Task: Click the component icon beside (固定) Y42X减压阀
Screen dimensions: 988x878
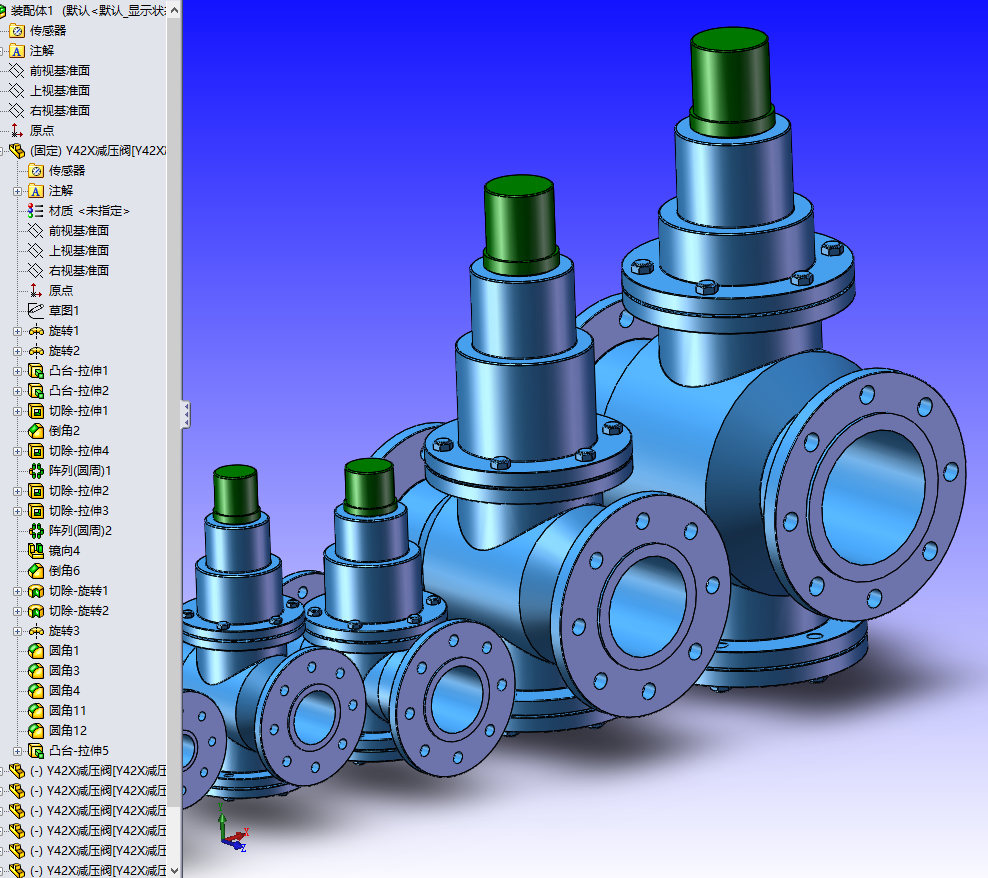Action: (17, 151)
